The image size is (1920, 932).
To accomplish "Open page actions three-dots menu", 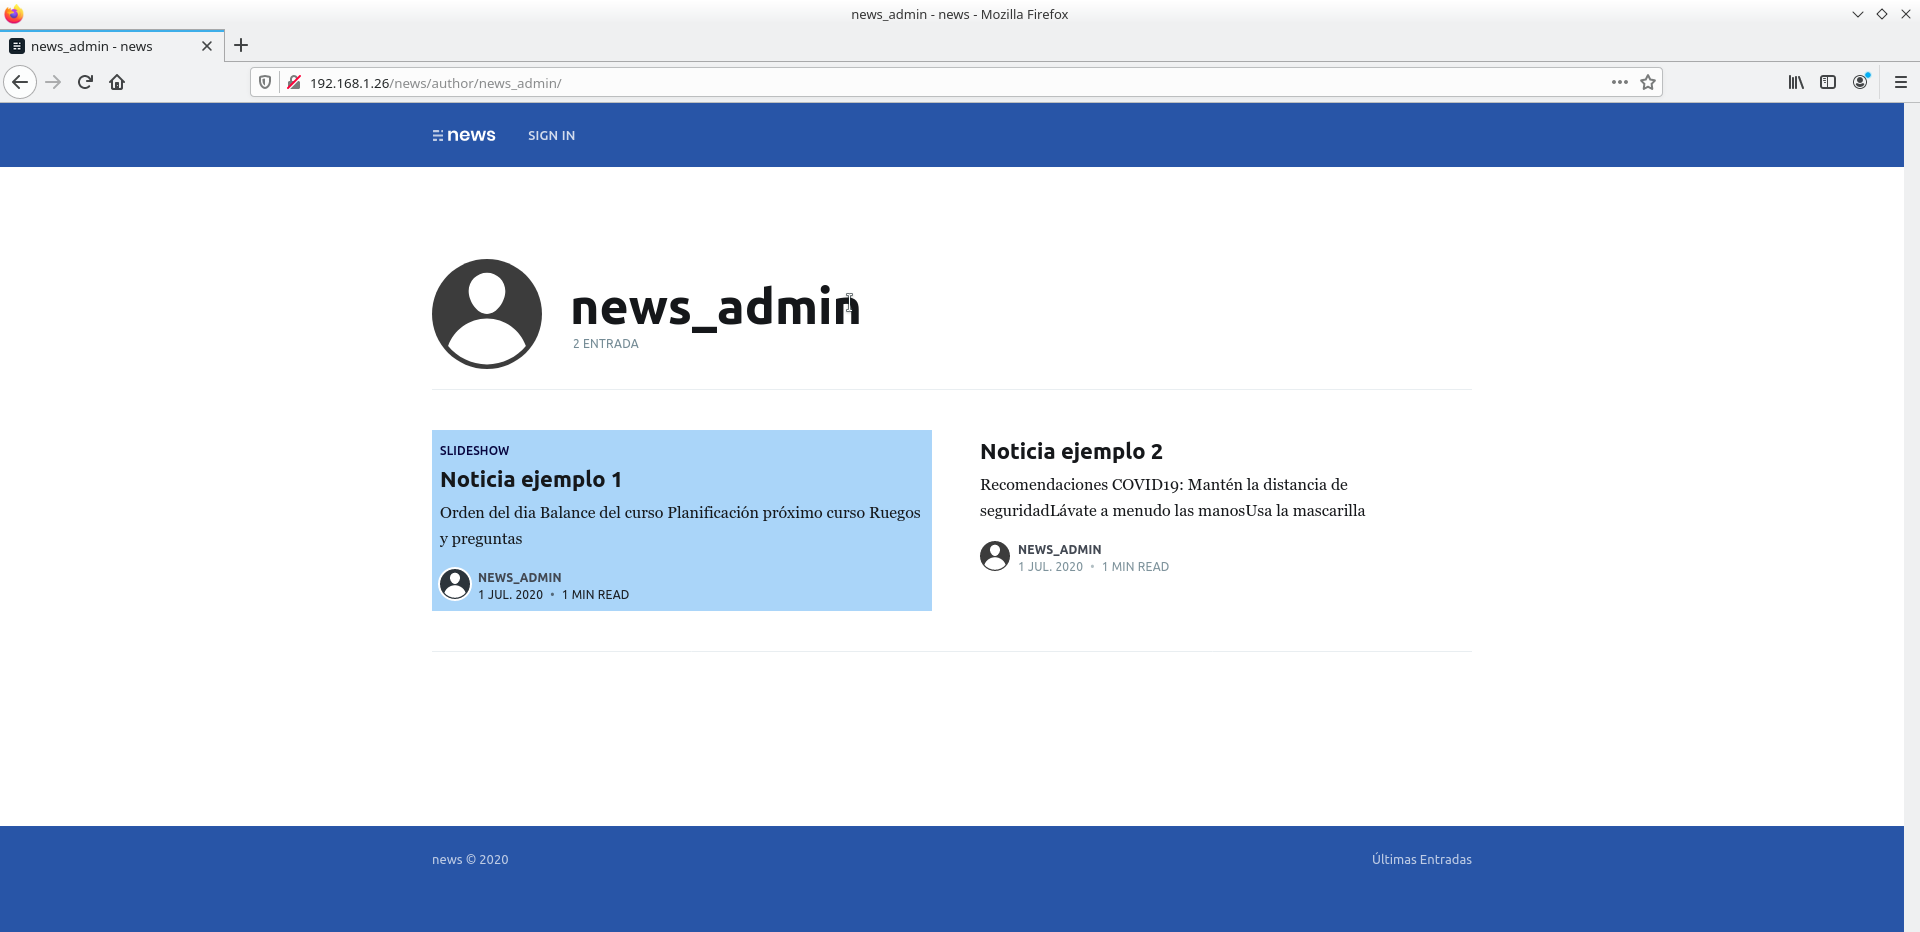I will pyautogui.click(x=1619, y=82).
